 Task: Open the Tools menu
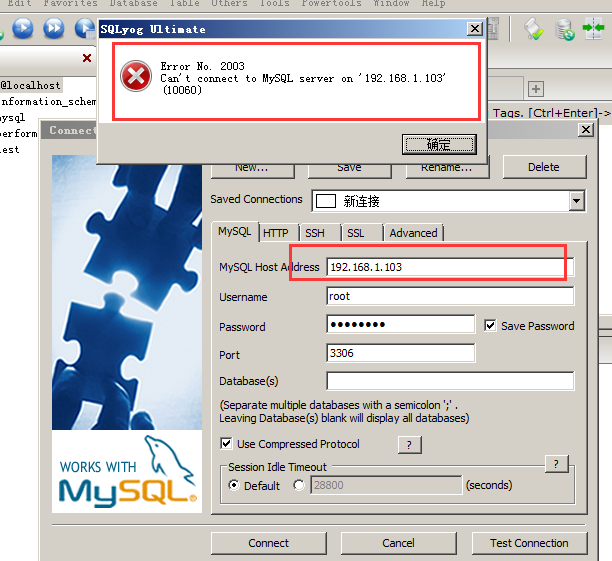(x=275, y=3)
